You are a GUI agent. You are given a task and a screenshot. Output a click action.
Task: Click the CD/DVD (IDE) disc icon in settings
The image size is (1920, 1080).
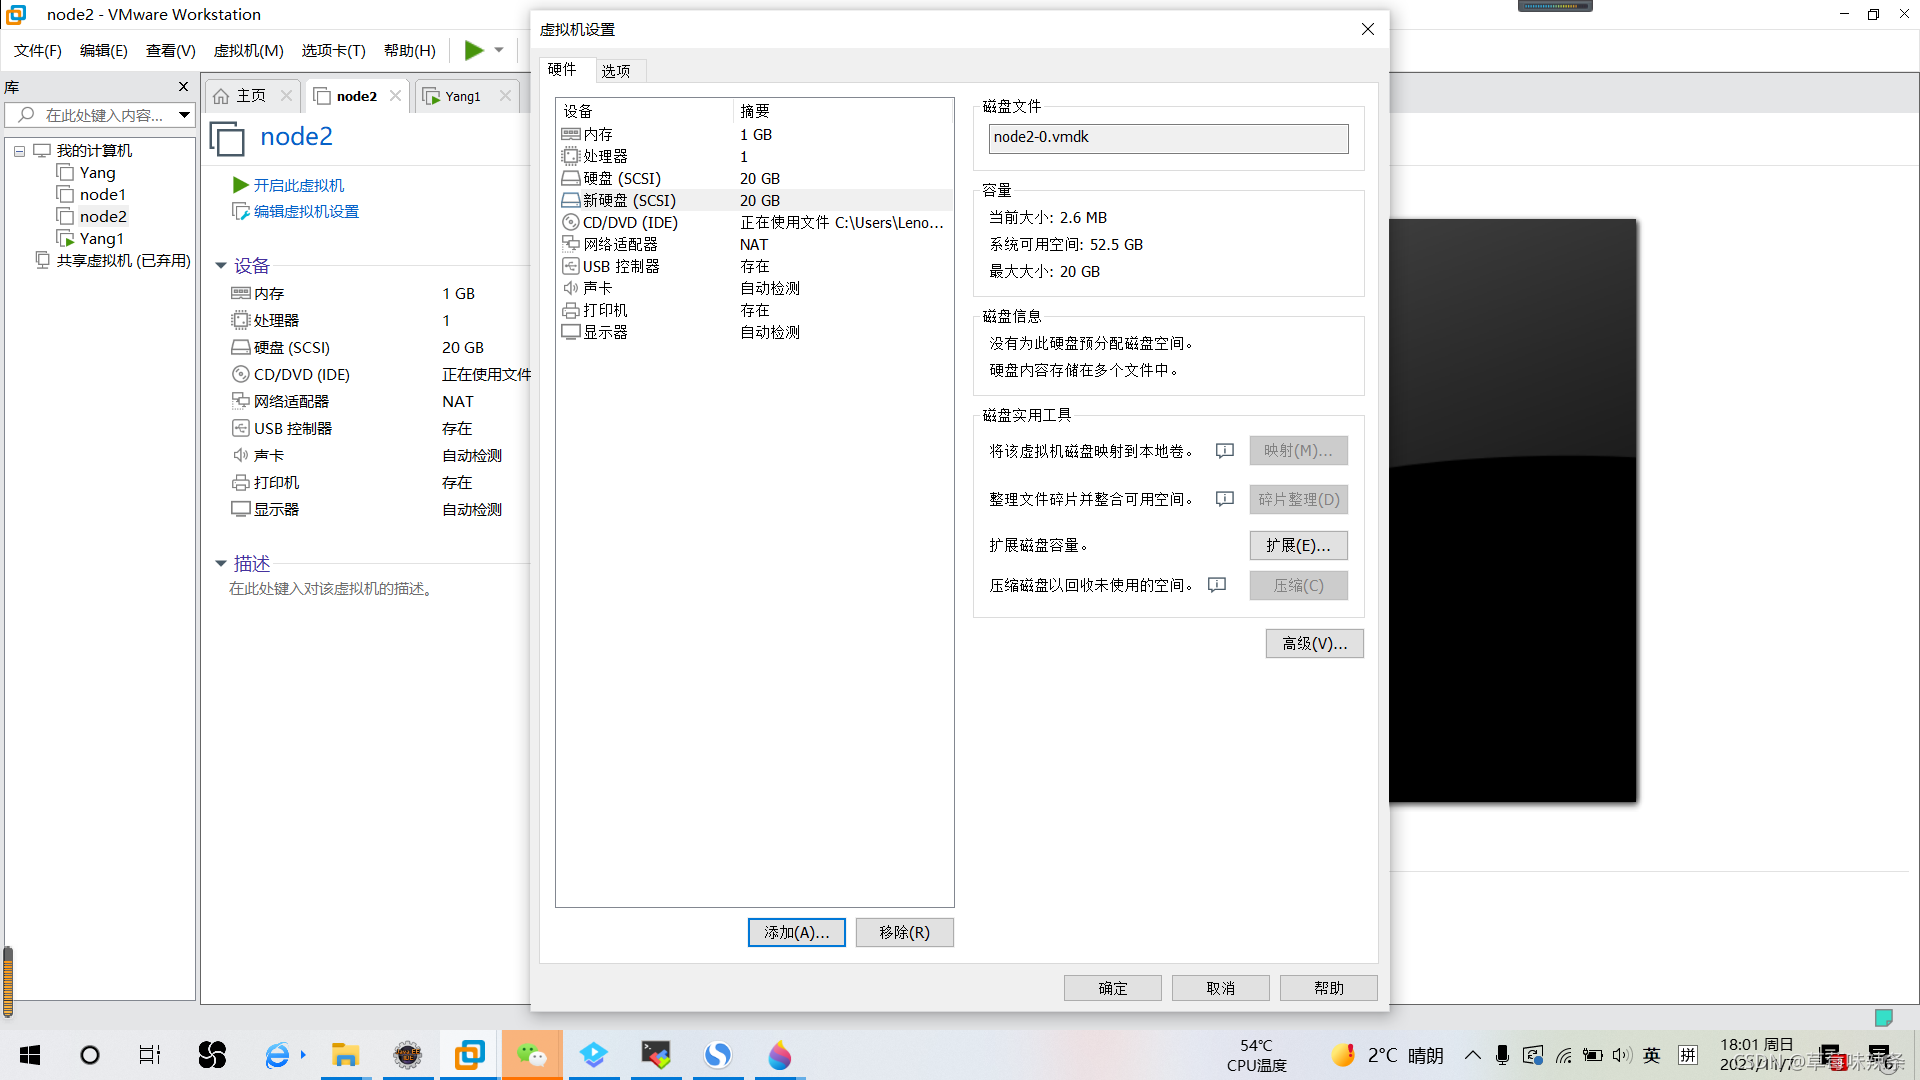(571, 222)
